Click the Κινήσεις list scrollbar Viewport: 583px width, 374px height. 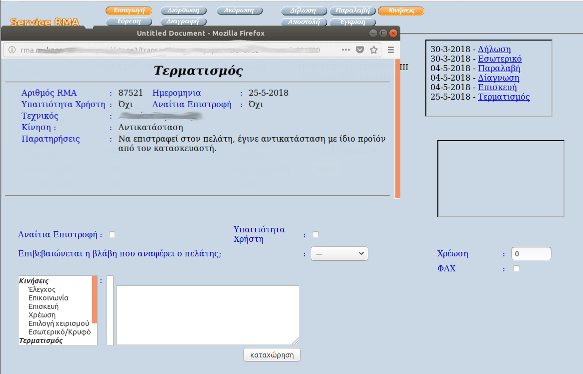coord(94,299)
